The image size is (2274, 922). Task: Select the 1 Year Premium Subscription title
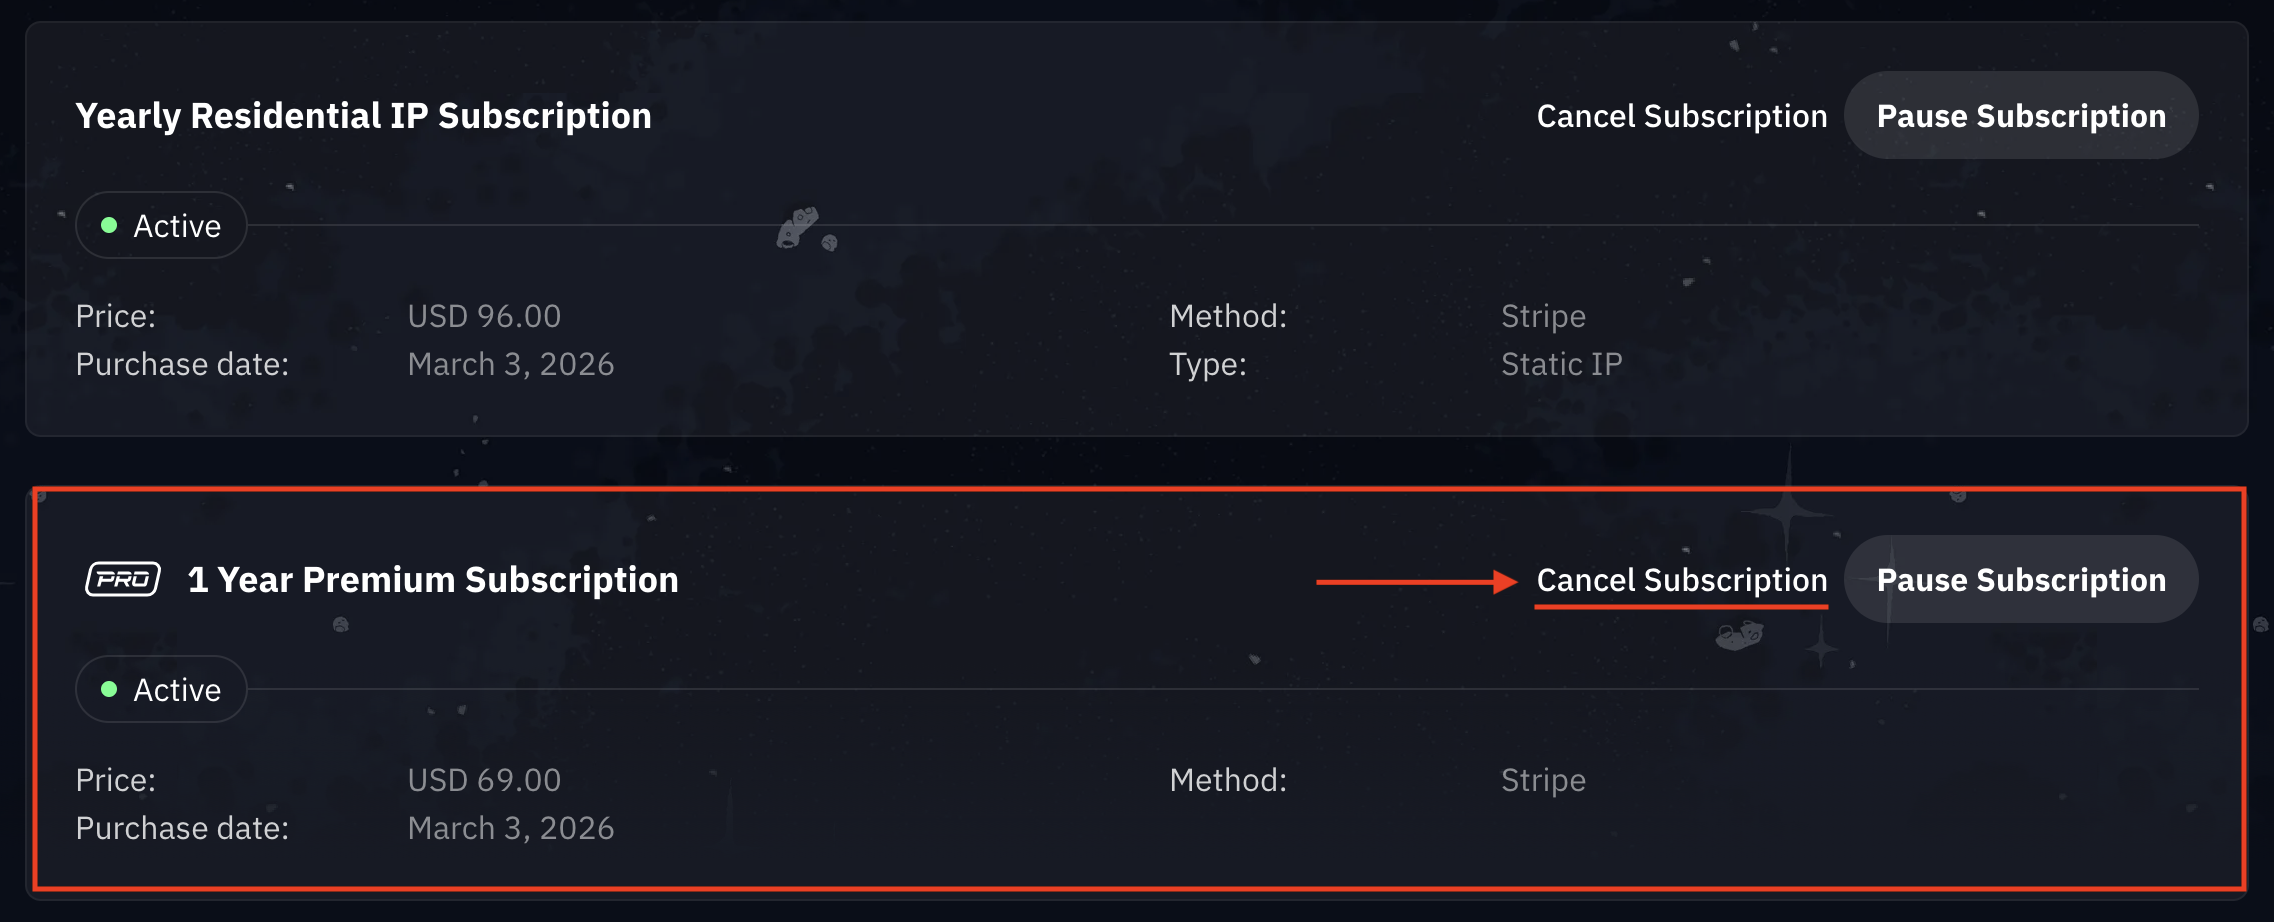(433, 580)
